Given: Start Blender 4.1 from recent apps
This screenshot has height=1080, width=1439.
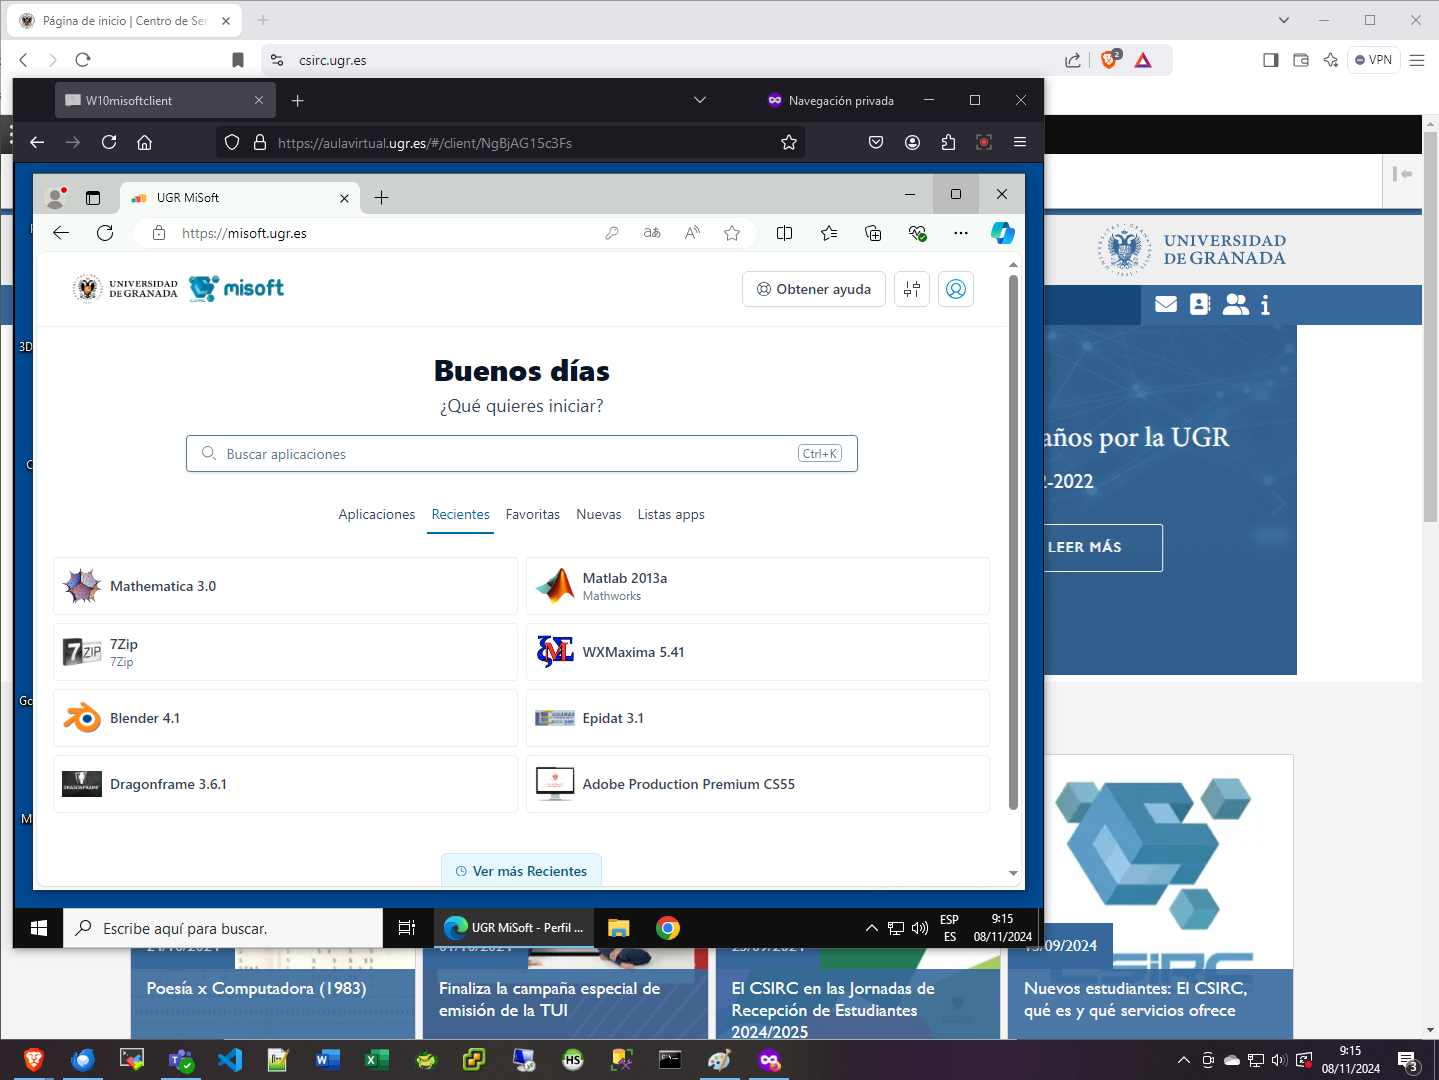Looking at the screenshot, I should 285,718.
